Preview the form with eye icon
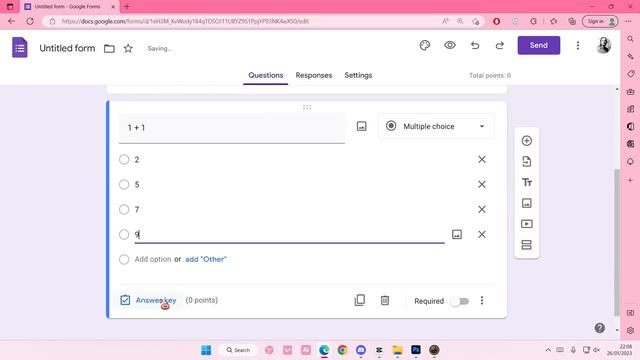640x360 pixels. pyautogui.click(x=450, y=45)
